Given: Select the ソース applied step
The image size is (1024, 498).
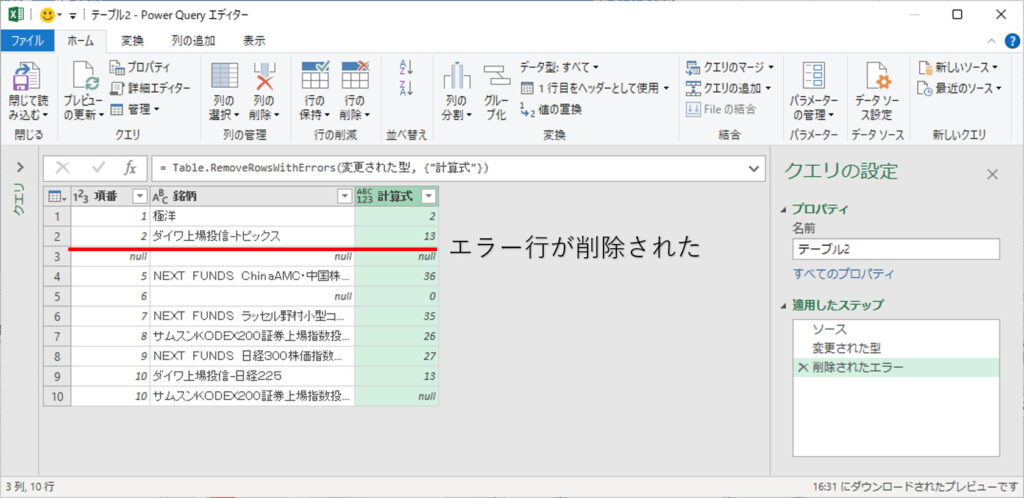Looking at the screenshot, I should [896, 330].
